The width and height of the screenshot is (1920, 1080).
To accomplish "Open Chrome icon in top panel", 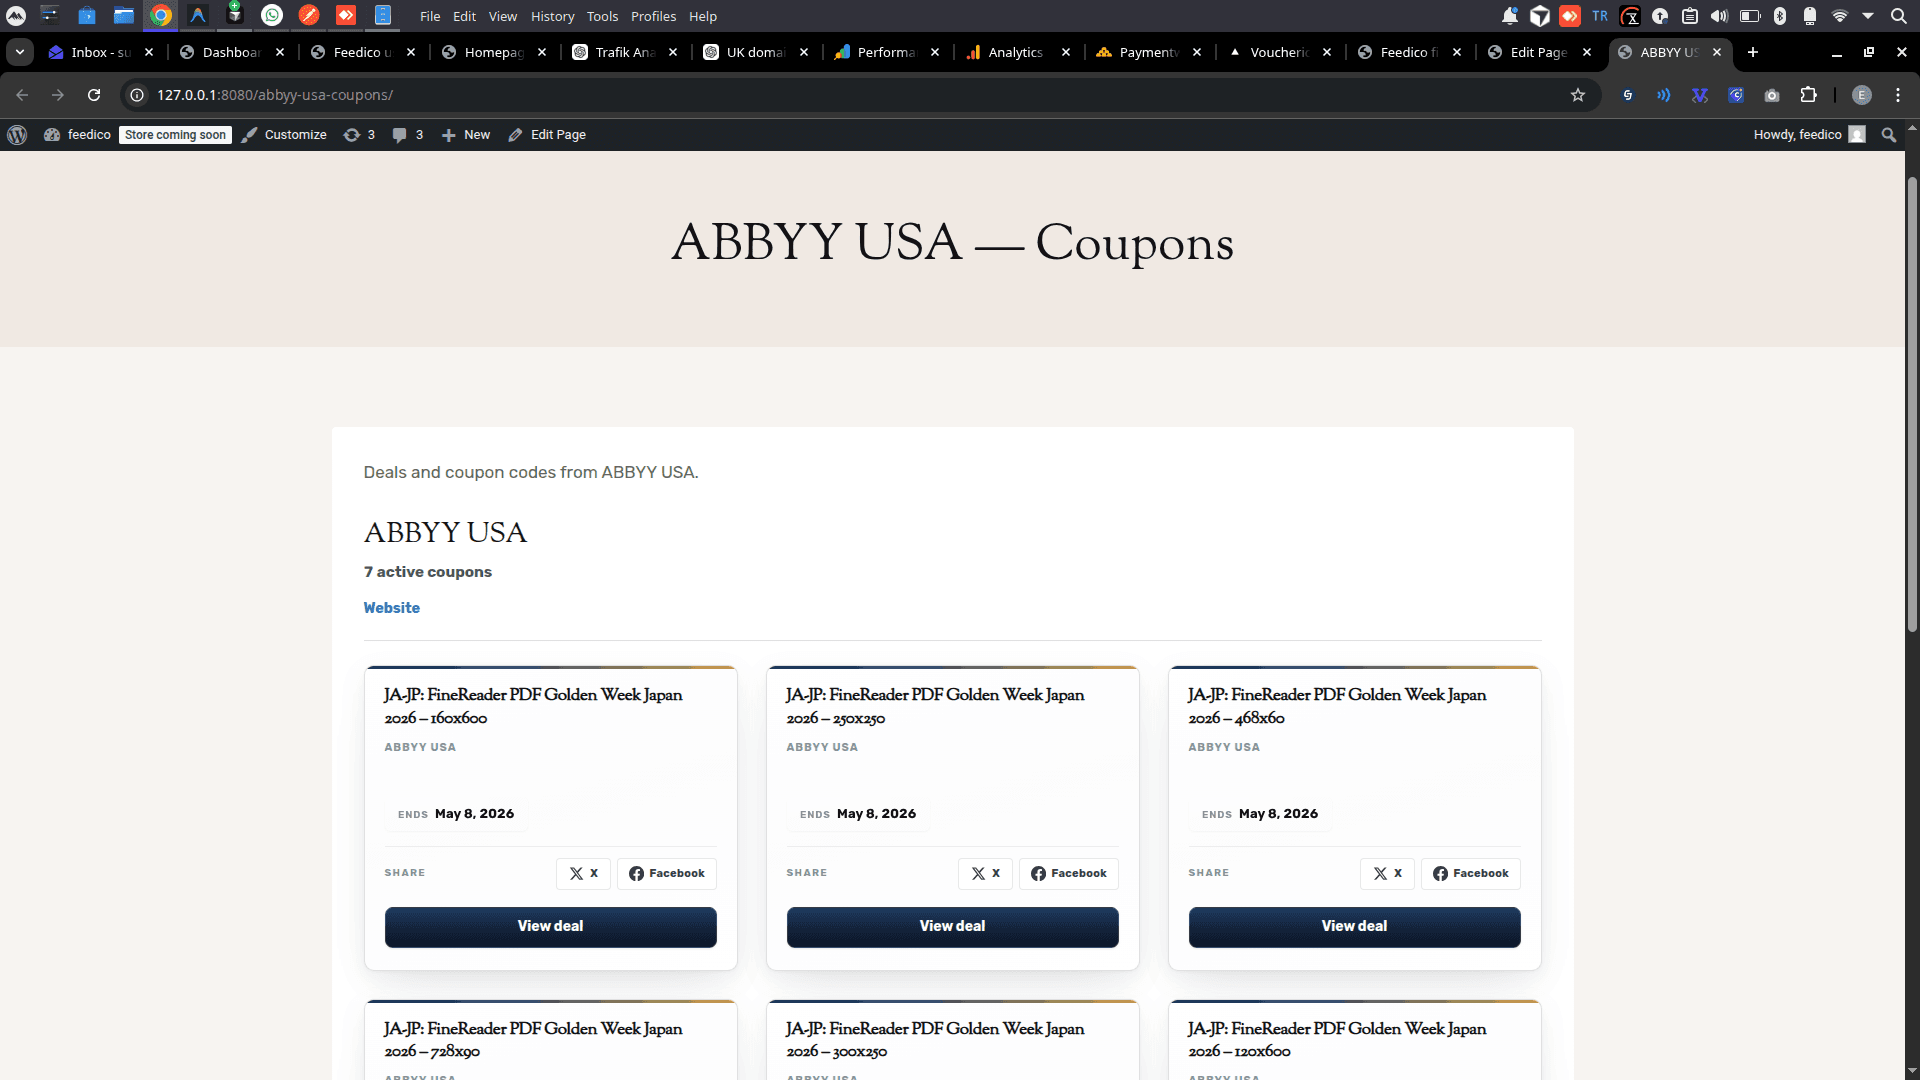I will pos(161,15).
